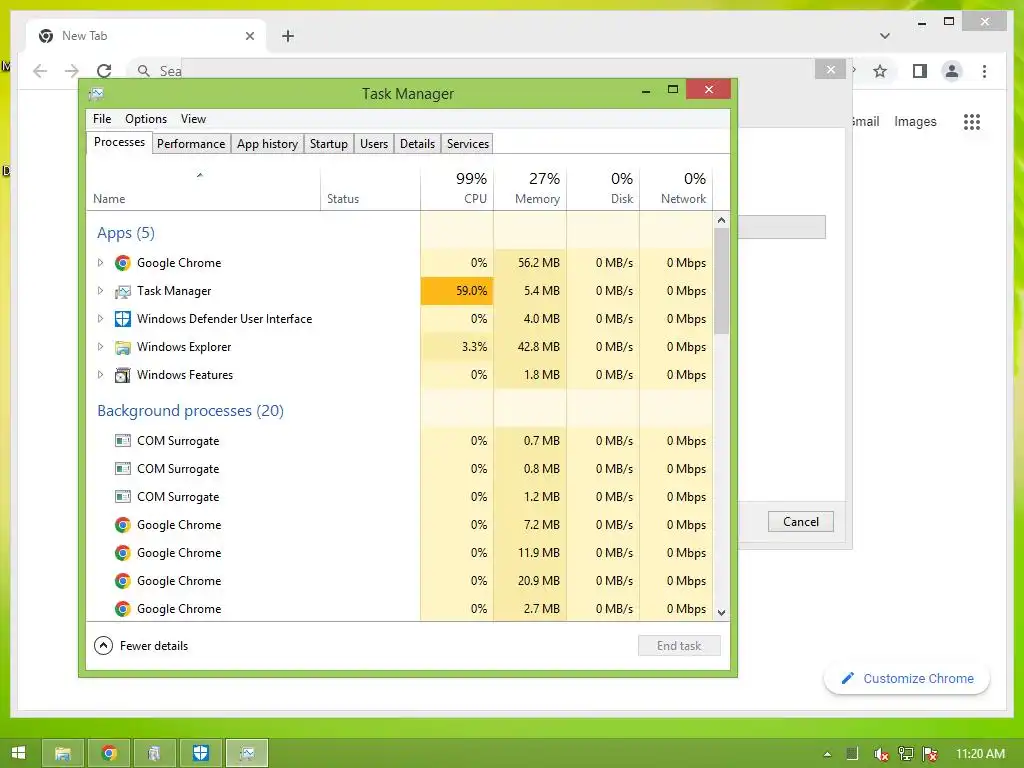Go forward in Chrome
The height and width of the screenshot is (768, 1024).
click(72, 71)
